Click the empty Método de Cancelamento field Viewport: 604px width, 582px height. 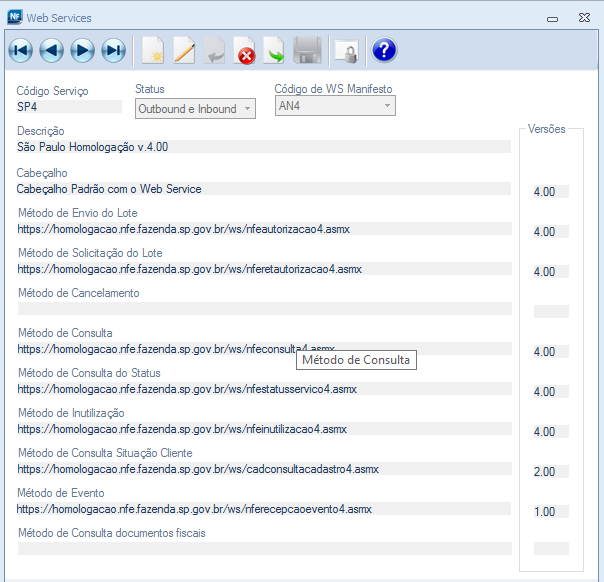[263, 309]
